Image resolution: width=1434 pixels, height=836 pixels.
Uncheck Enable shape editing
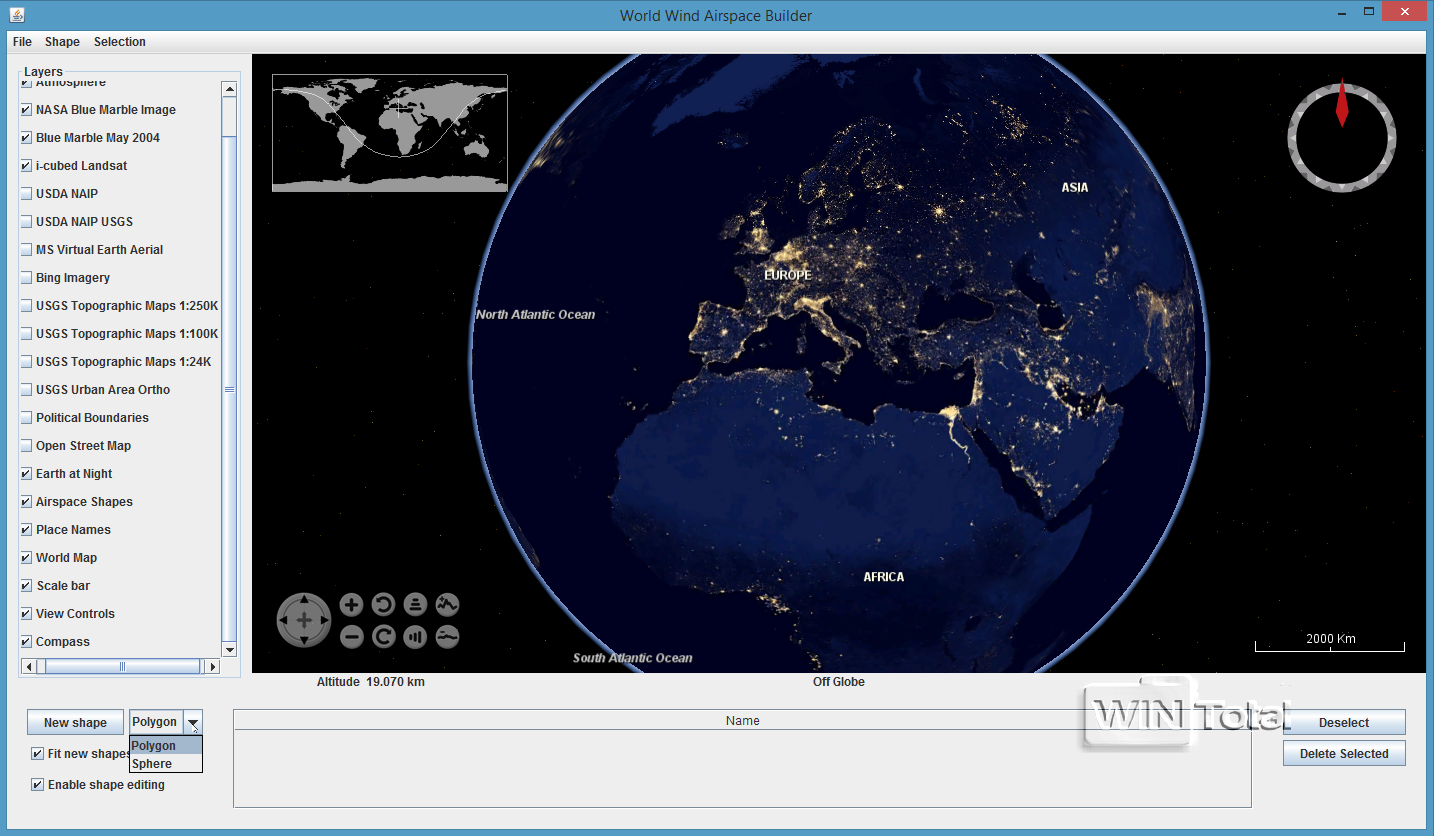(x=38, y=785)
